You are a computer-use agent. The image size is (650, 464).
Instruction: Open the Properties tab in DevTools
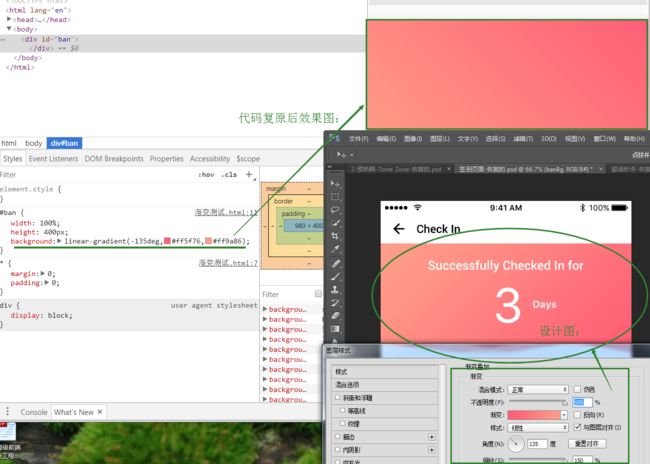pyautogui.click(x=167, y=158)
